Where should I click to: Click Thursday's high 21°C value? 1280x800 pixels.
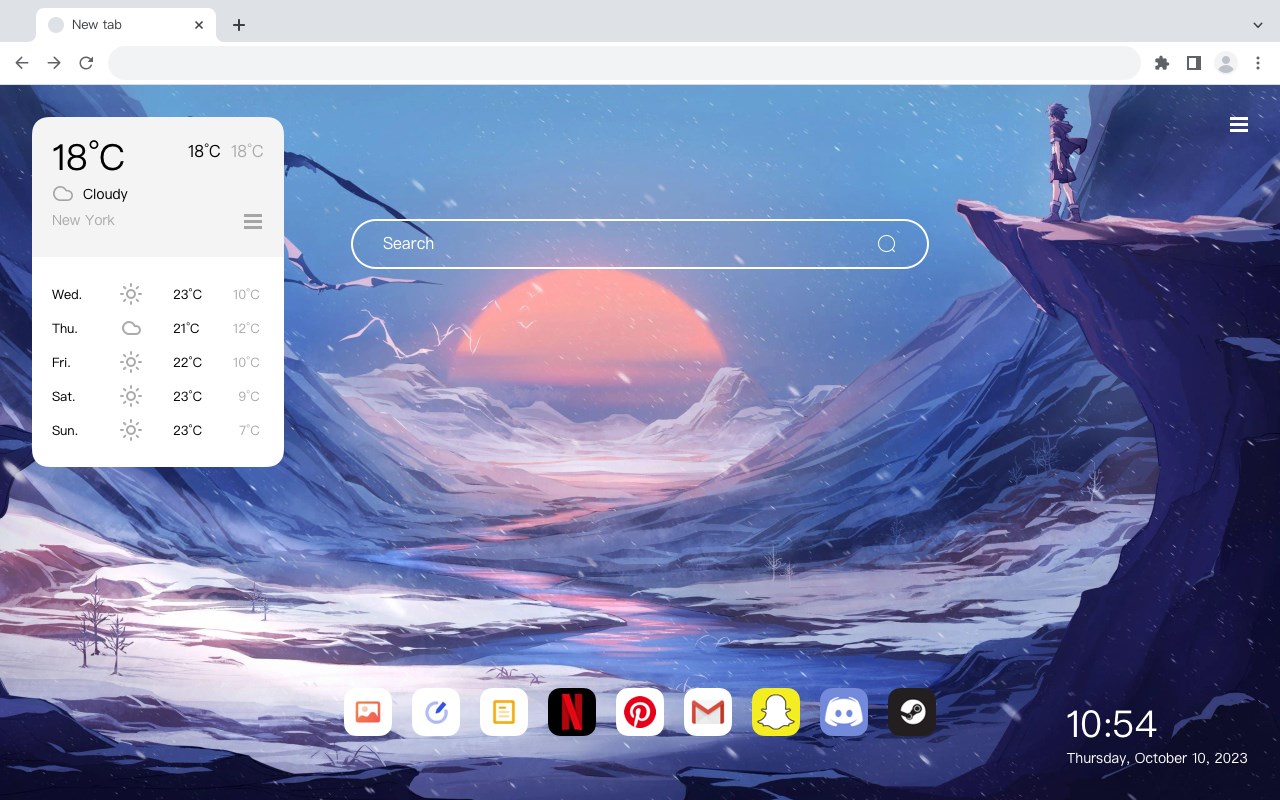point(186,328)
